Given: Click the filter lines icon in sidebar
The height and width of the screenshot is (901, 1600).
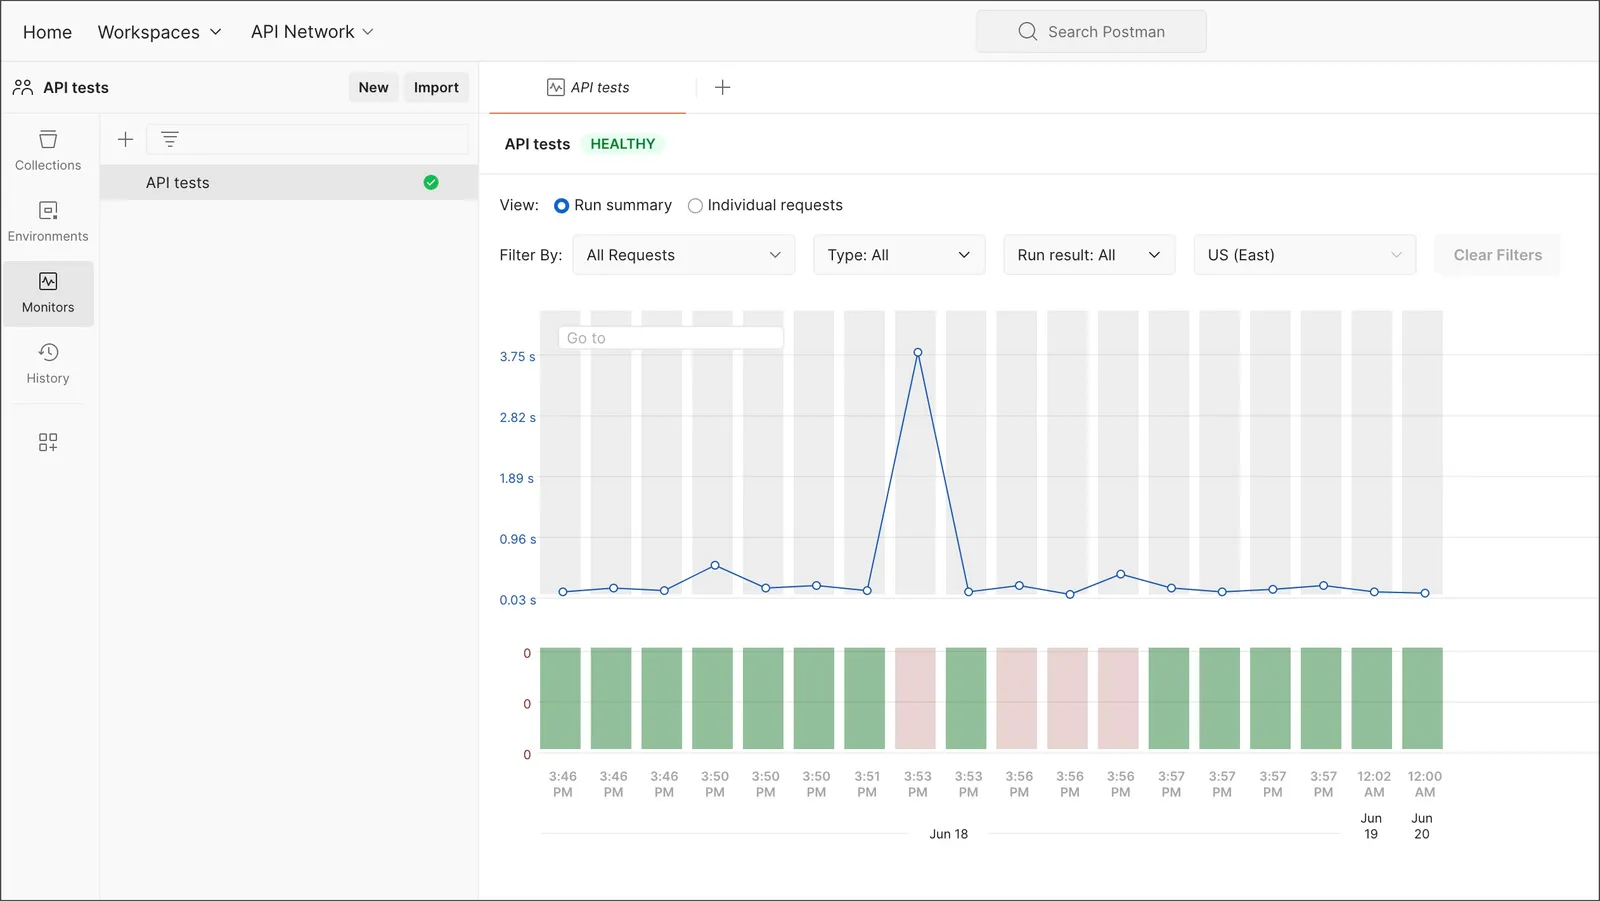Looking at the screenshot, I should (x=170, y=140).
